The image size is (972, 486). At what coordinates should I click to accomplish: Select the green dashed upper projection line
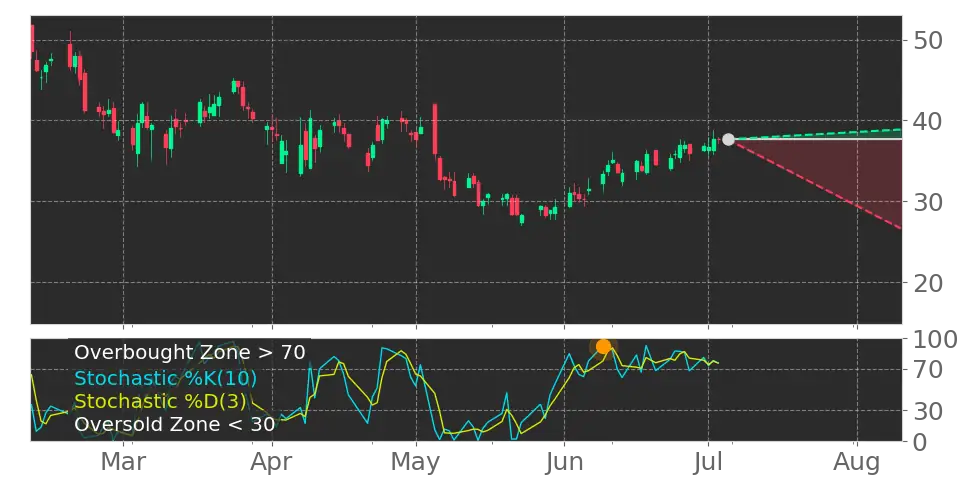click(x=817, y=135)
